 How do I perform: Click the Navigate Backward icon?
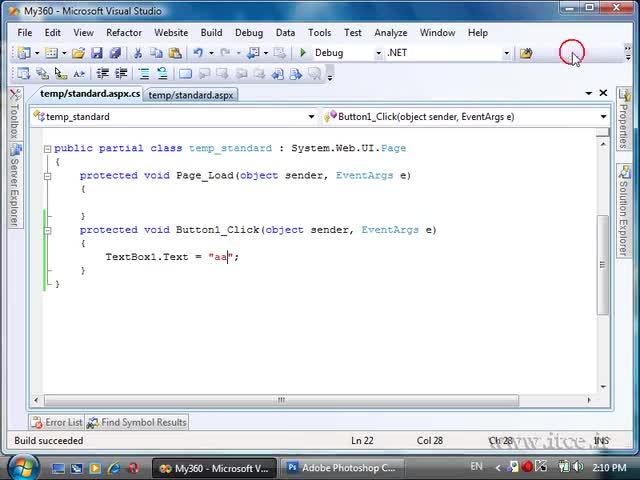coord(253,53)
